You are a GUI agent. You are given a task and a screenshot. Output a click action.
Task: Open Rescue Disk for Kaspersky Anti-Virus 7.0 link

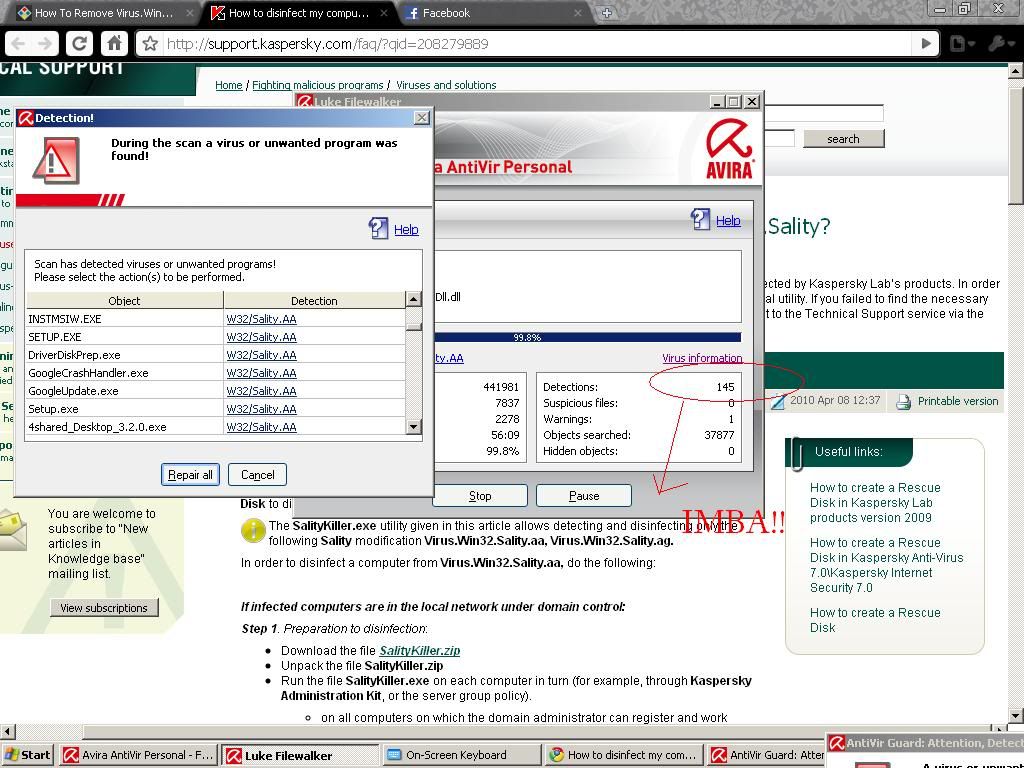[x=886, y=565]
